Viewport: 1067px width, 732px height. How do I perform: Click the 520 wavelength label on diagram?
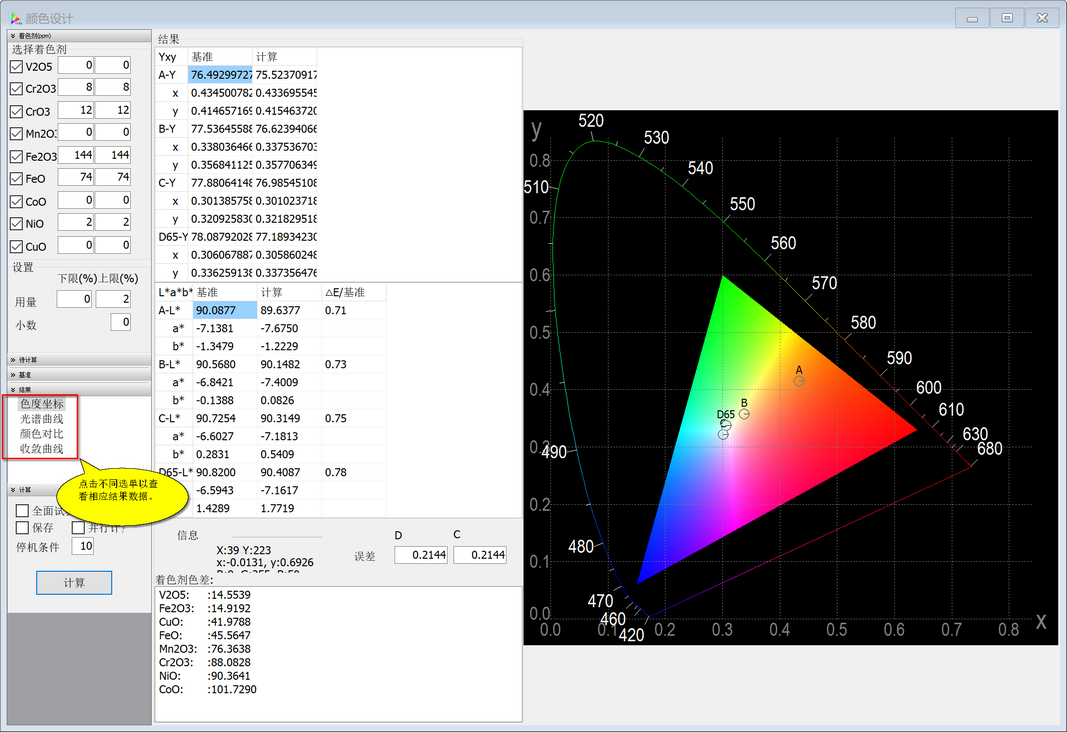point(591,120)
